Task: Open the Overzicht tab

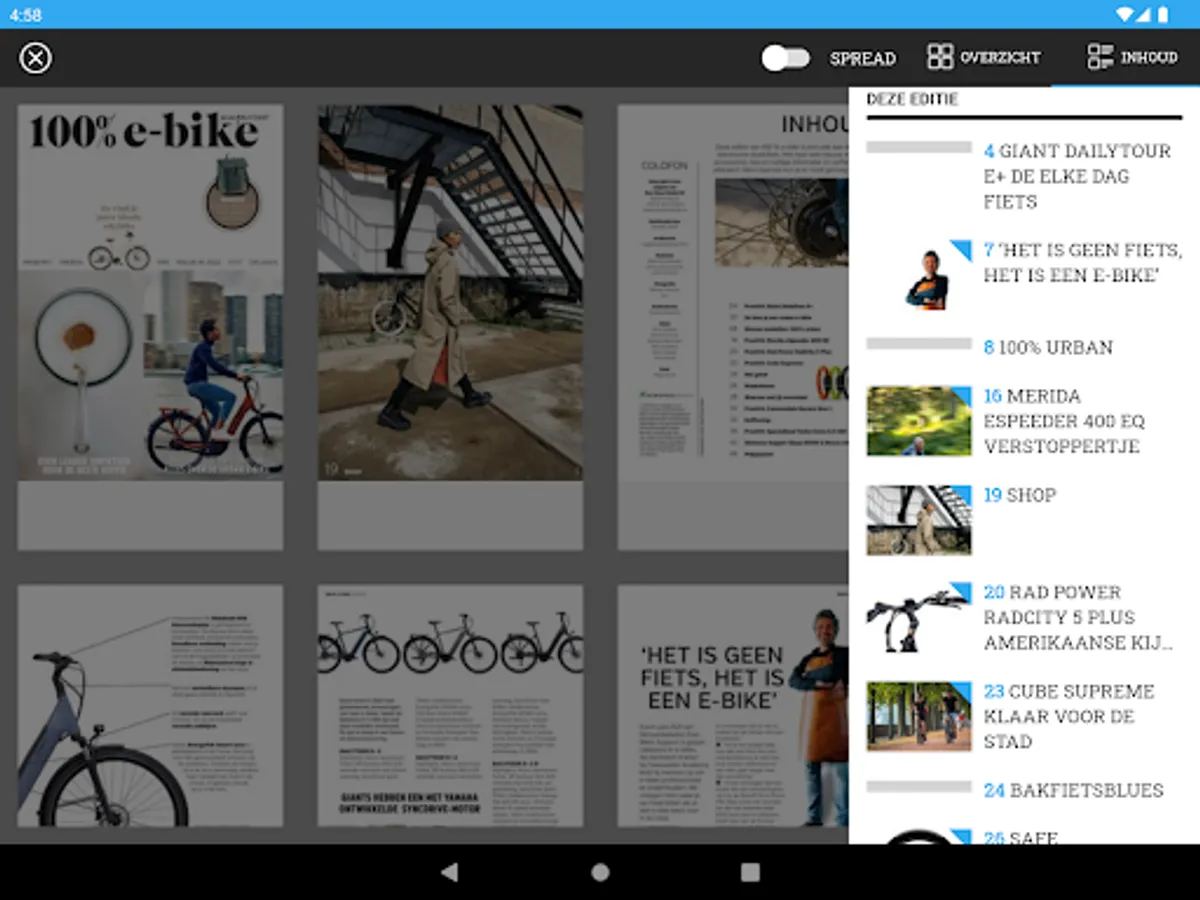Action: (x=984, y=57)
